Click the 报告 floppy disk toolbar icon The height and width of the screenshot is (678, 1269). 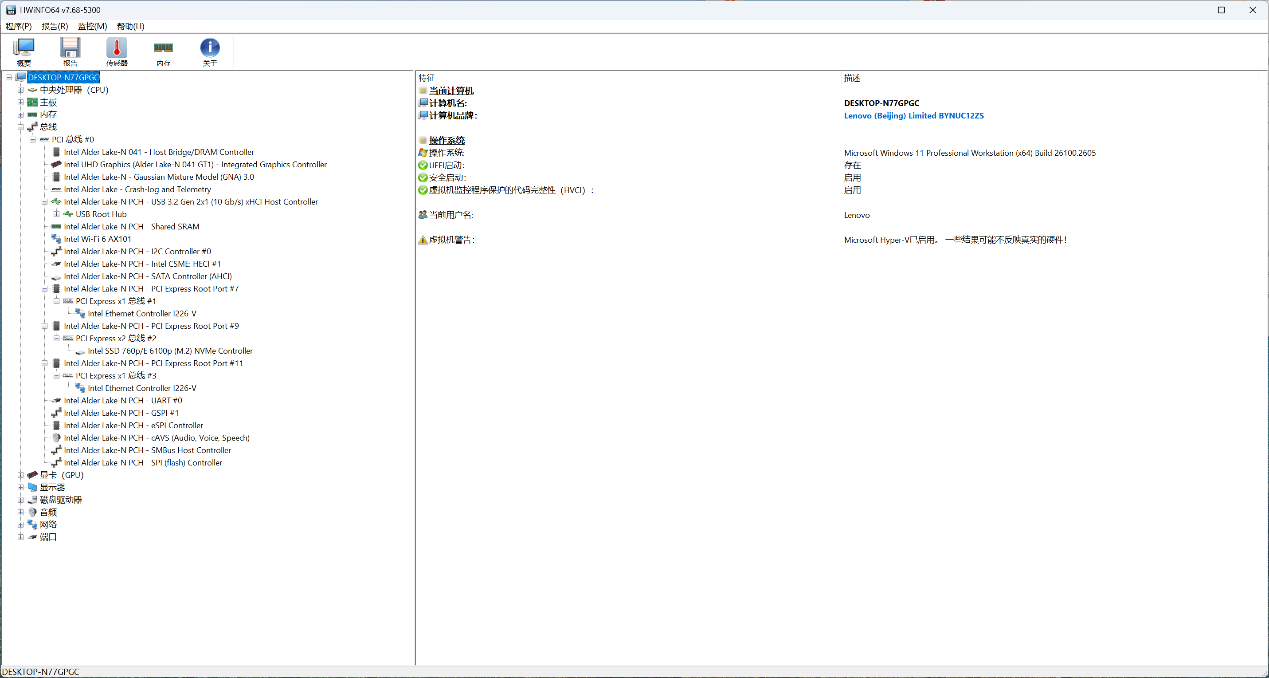coord(70,51)
